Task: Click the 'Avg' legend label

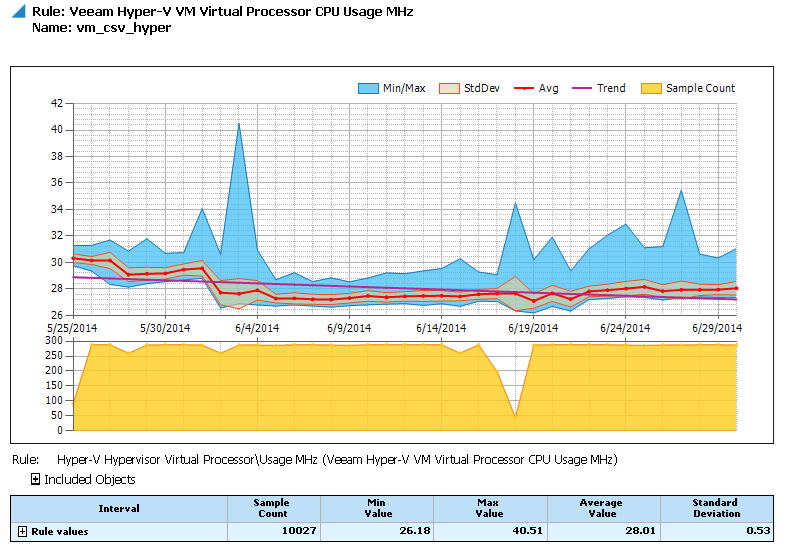Action: pos(548,88)
